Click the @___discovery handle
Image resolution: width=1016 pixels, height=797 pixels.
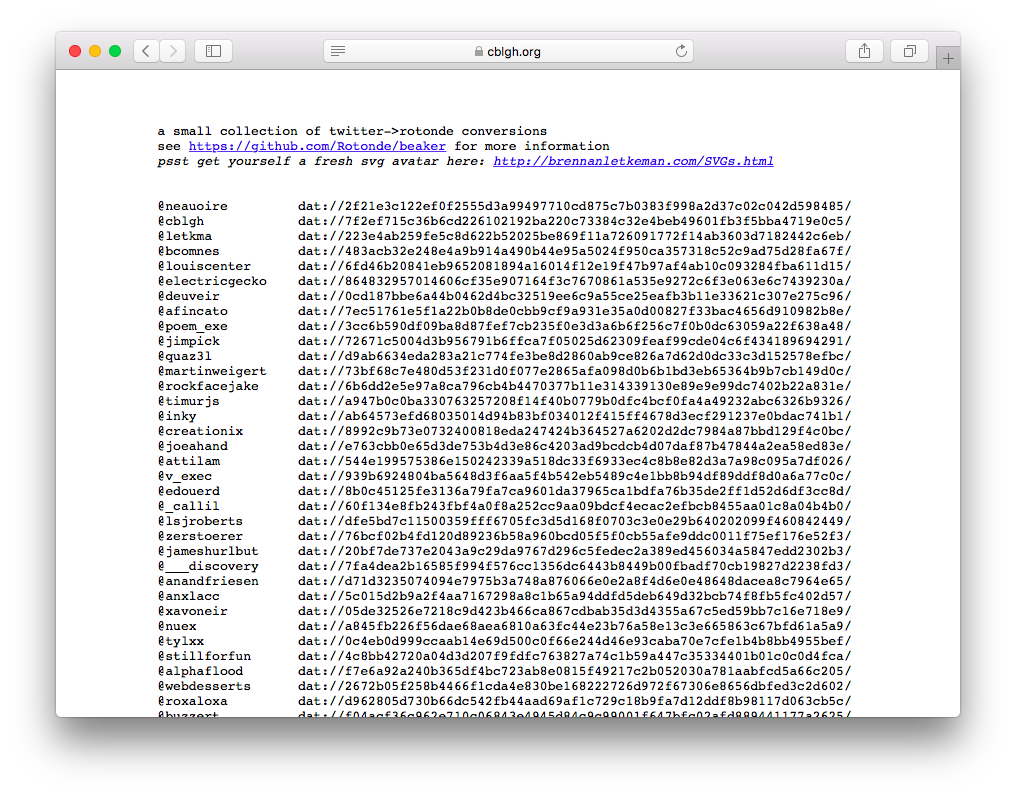(209, 566)
